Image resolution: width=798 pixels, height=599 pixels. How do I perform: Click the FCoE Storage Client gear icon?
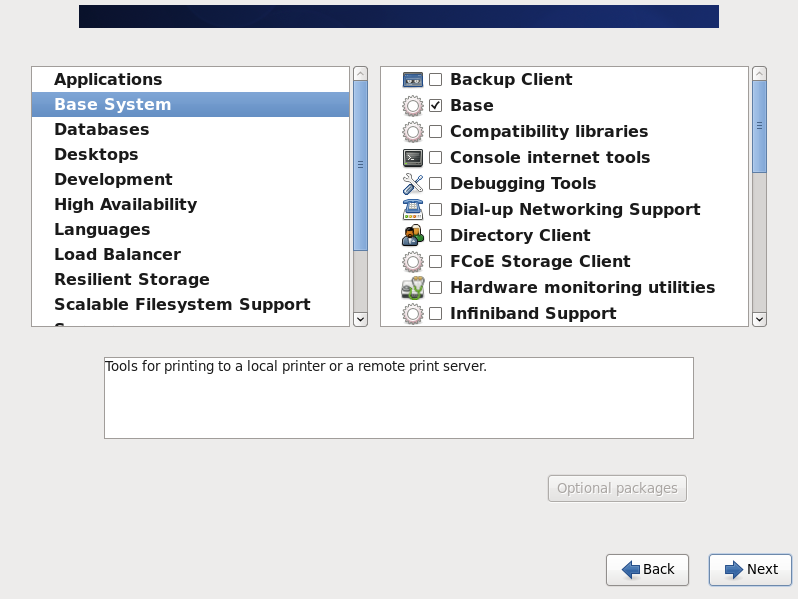click(413, 262)
